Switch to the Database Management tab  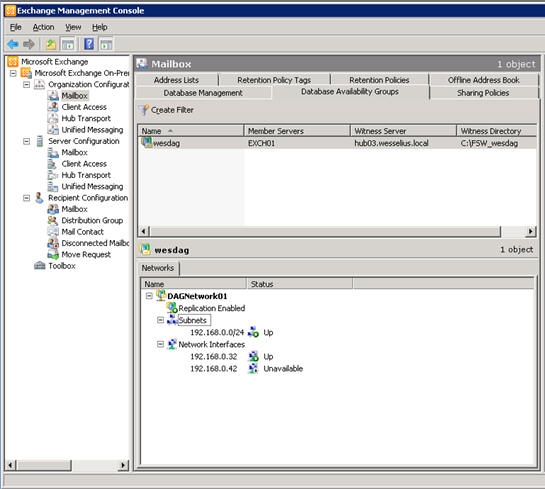203,93
